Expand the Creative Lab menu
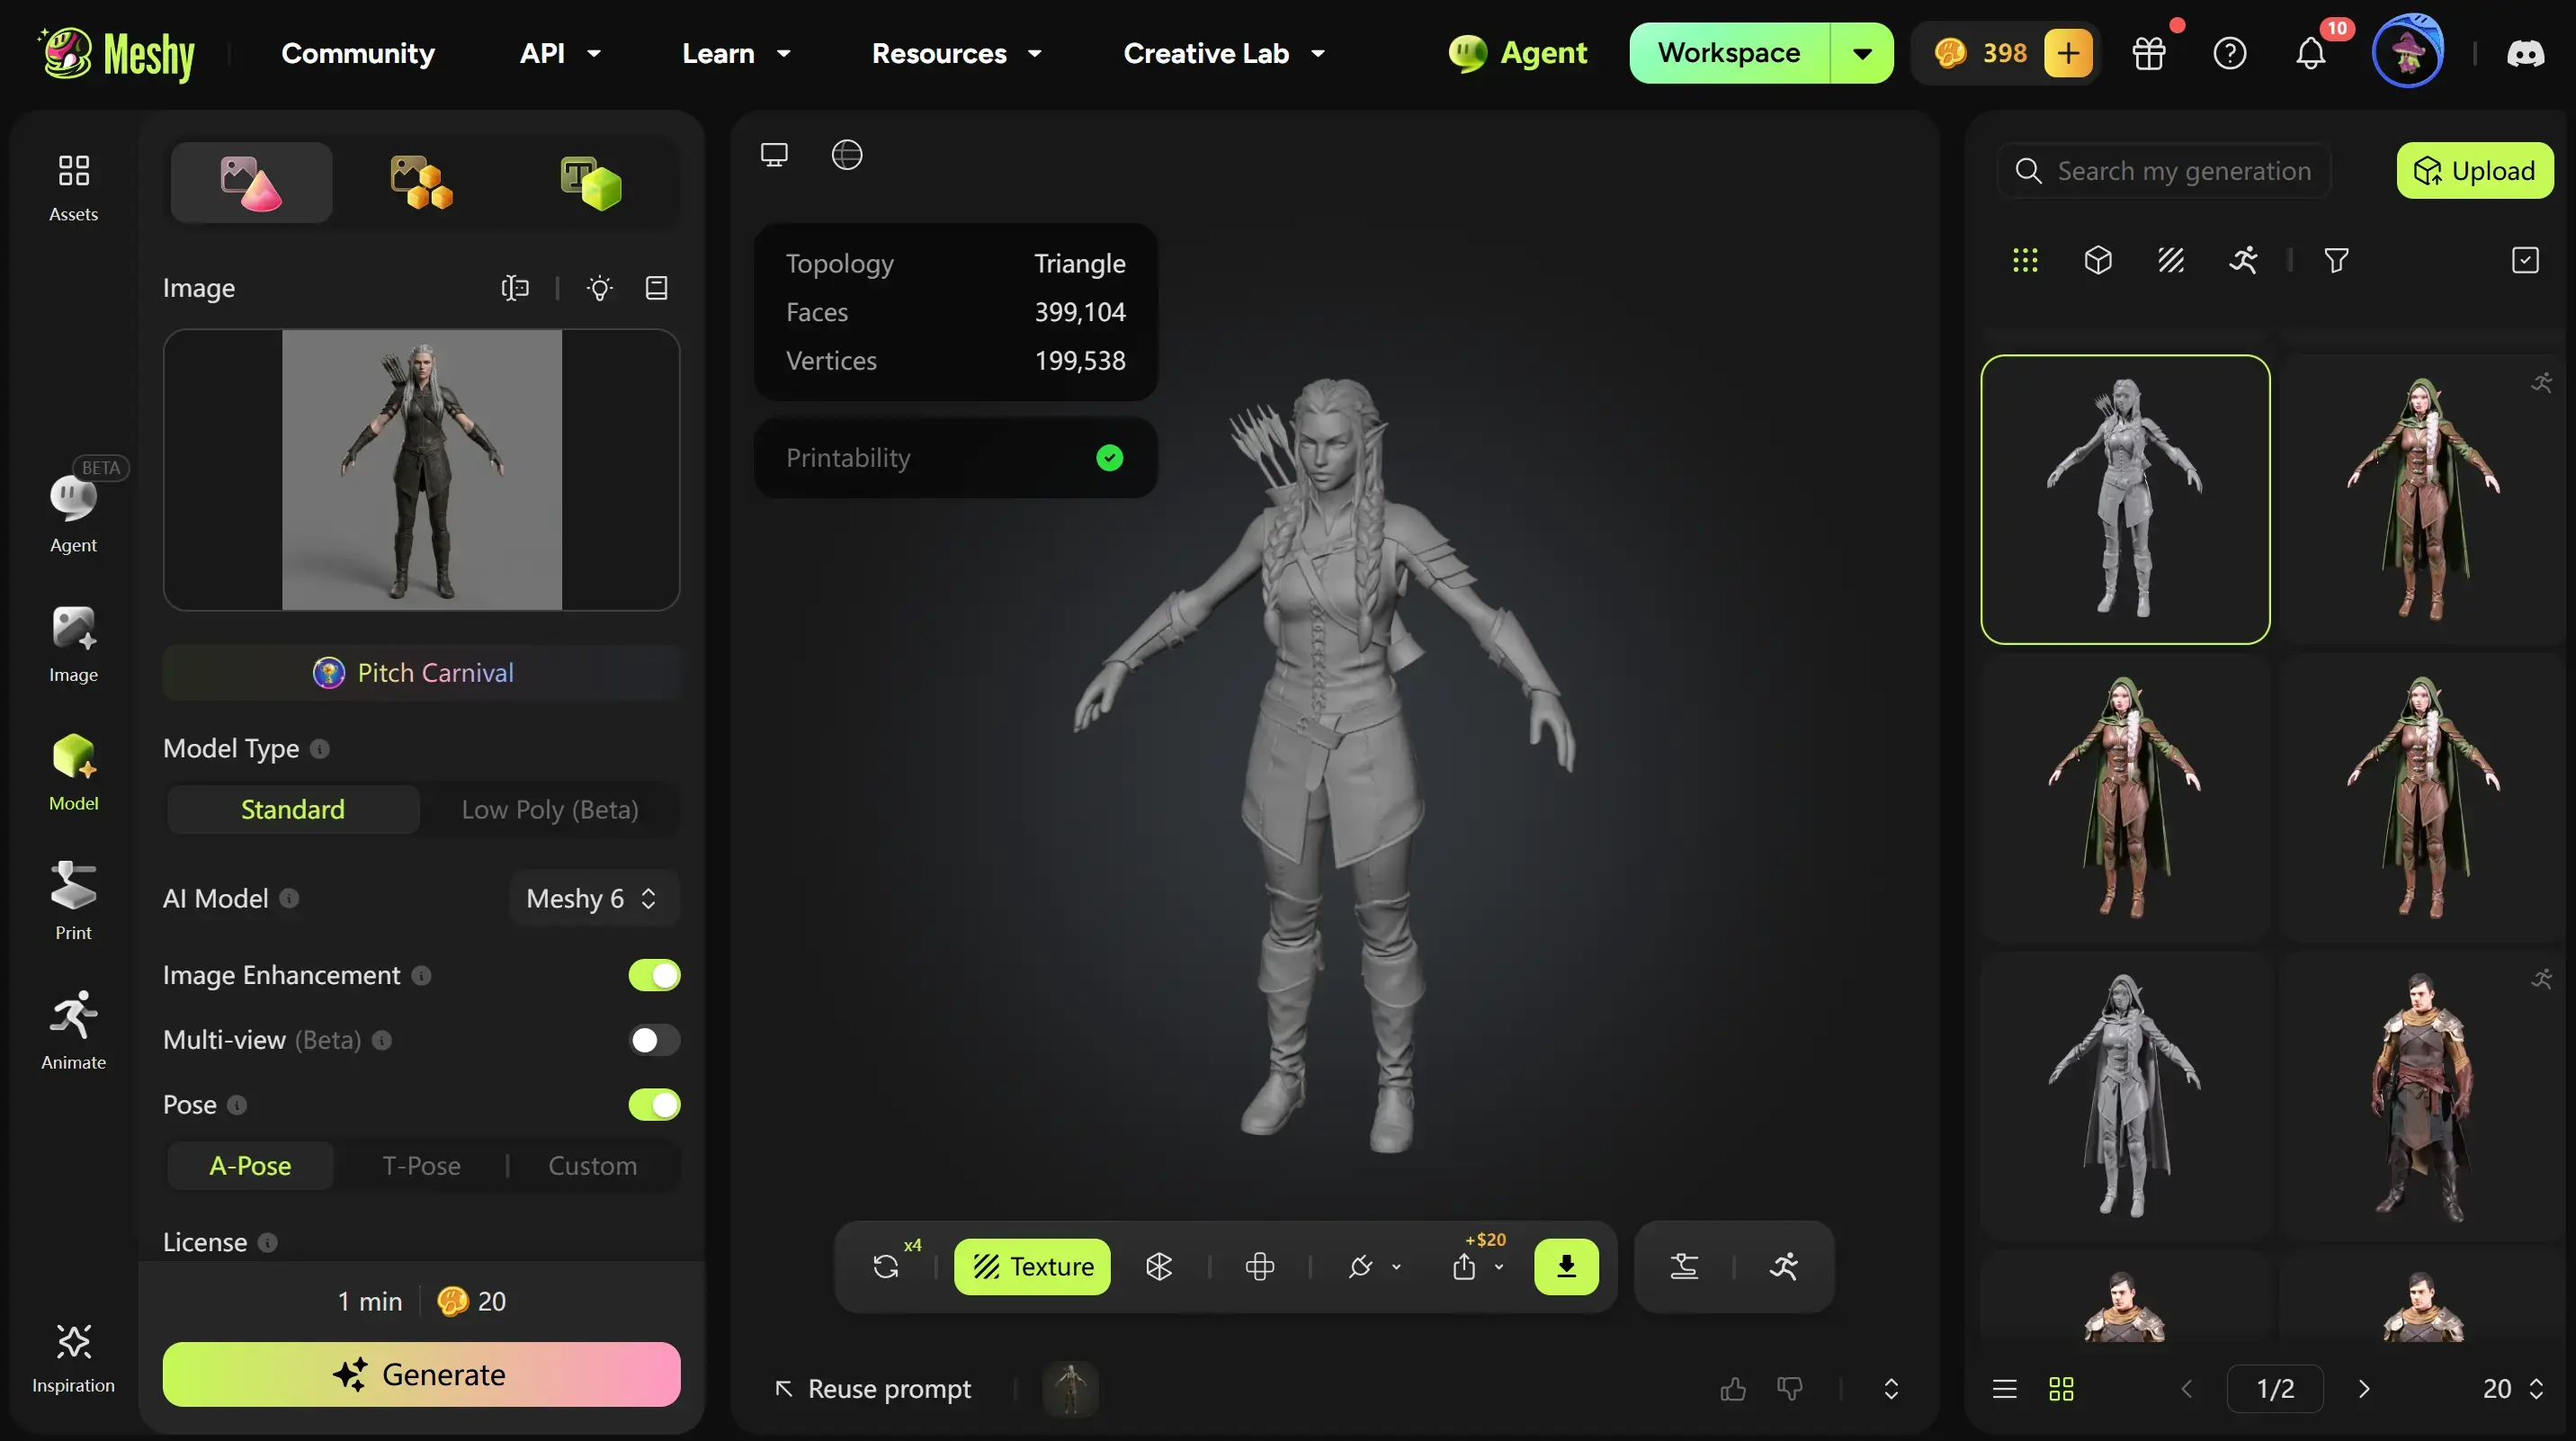This screenshot has width=2576, height=1441. (x=1224, y=53)
